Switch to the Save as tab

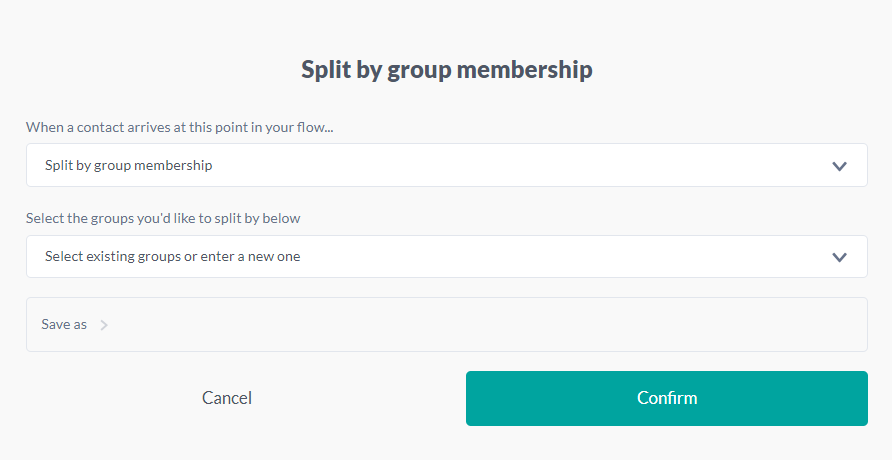coord(65,325)
